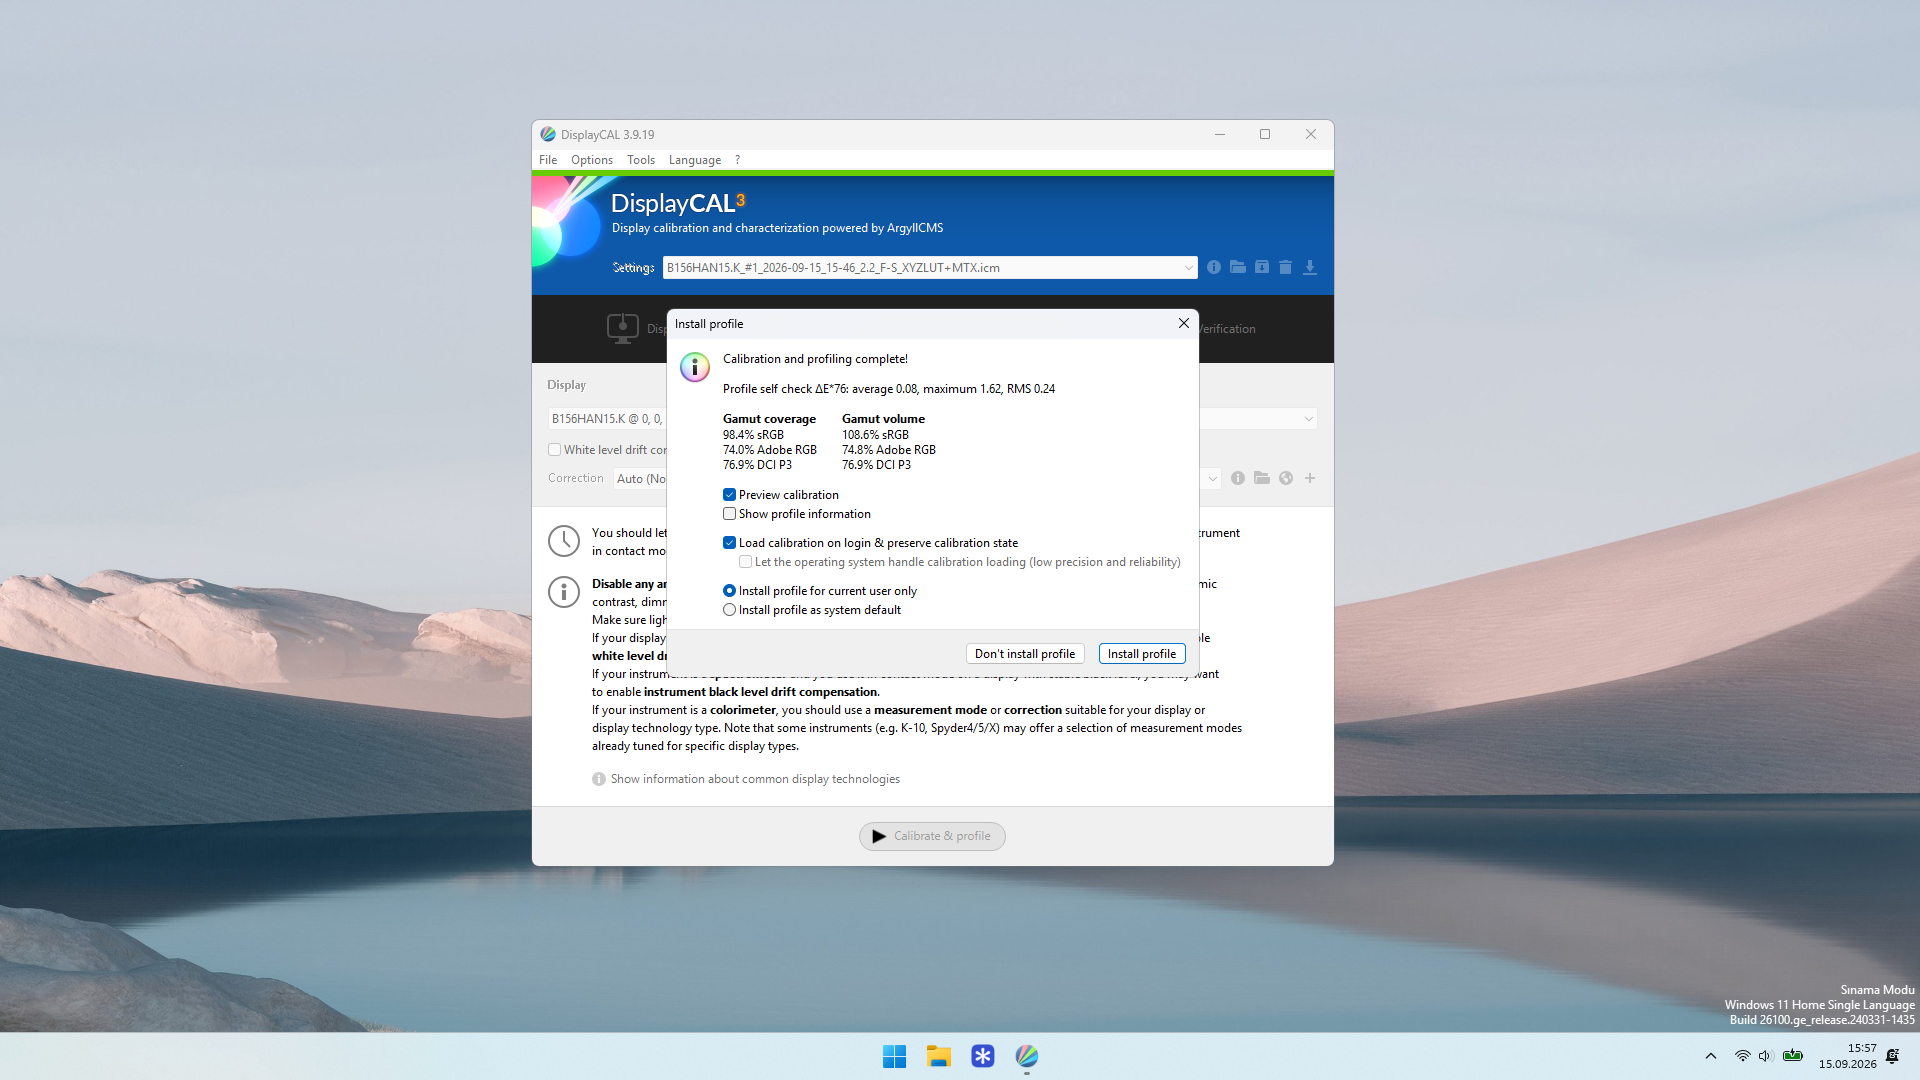Click the Display & instrument monitor icon
This screenshot has height=1080, width=1920.
(622, 328)
